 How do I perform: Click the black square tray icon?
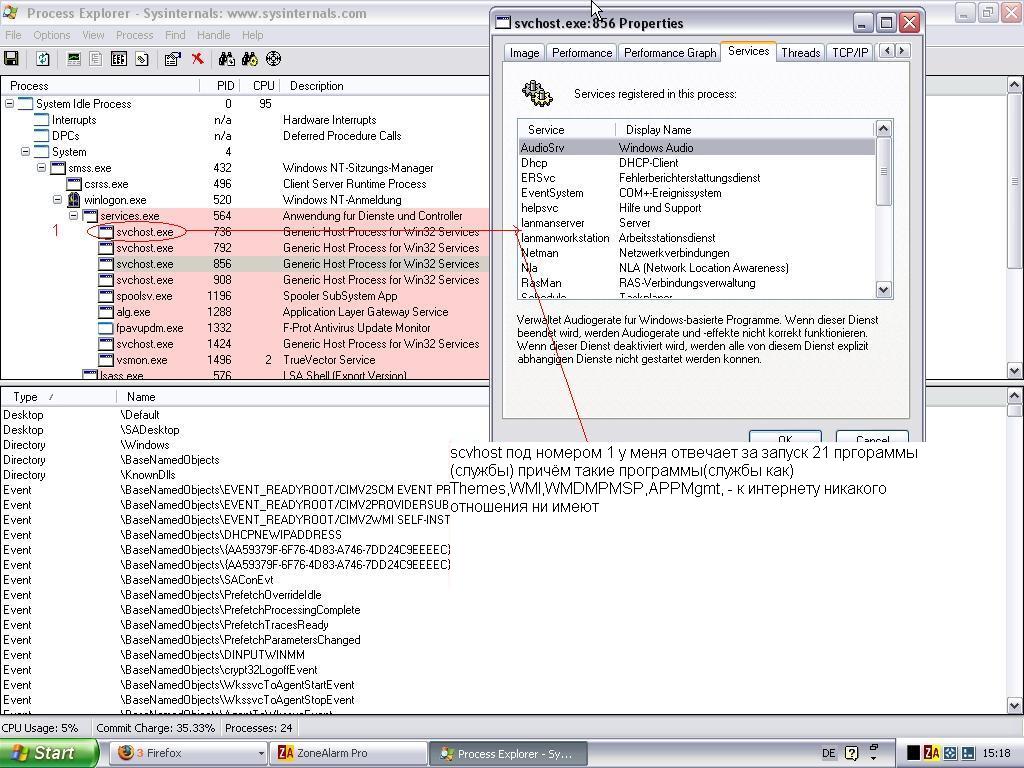point(914,753)
